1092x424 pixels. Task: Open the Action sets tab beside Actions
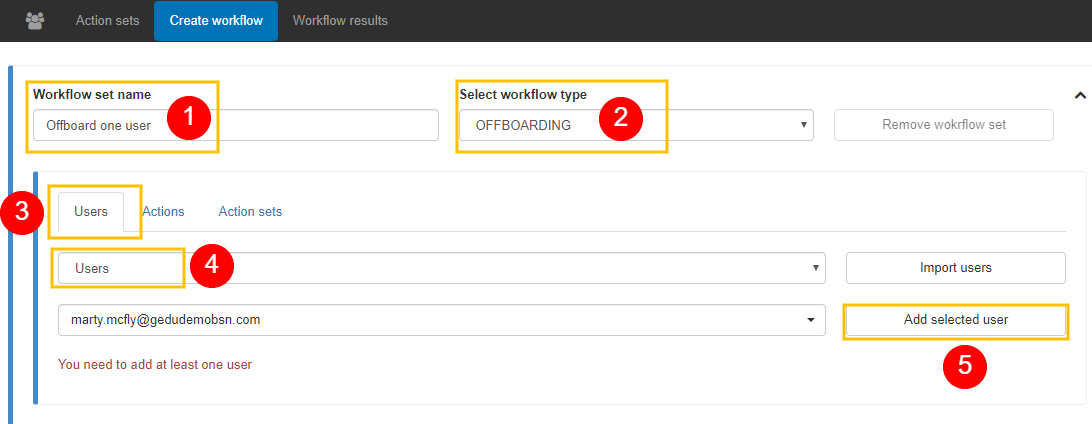[250, 211]
